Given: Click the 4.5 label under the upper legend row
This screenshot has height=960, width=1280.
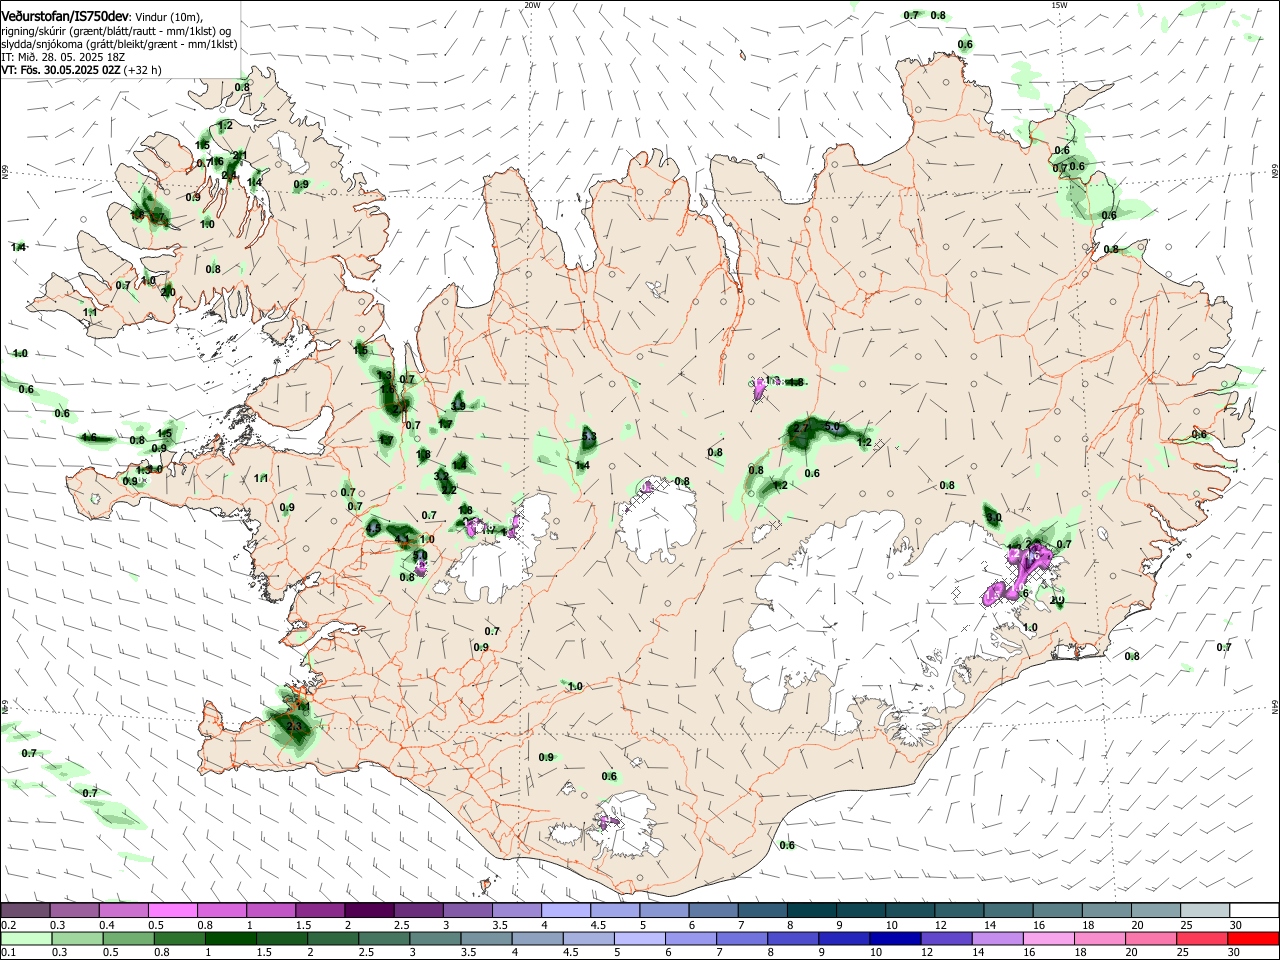Looking at the screenshot, I should pyautogui.click(x=598, y=925).
